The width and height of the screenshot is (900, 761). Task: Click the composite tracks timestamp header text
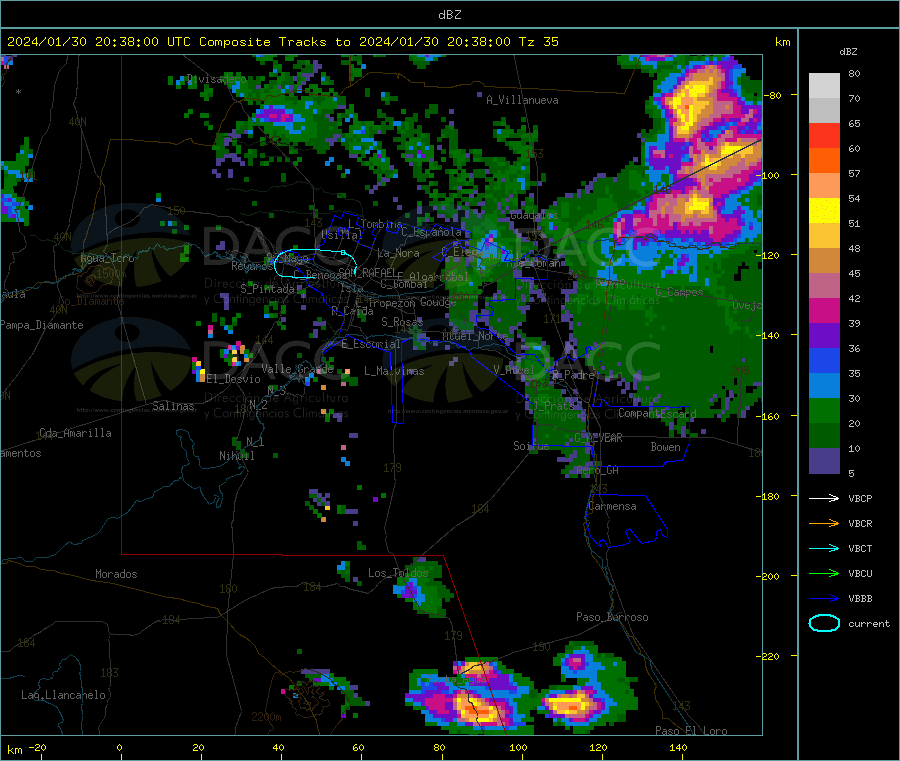[x=282, y=42]
